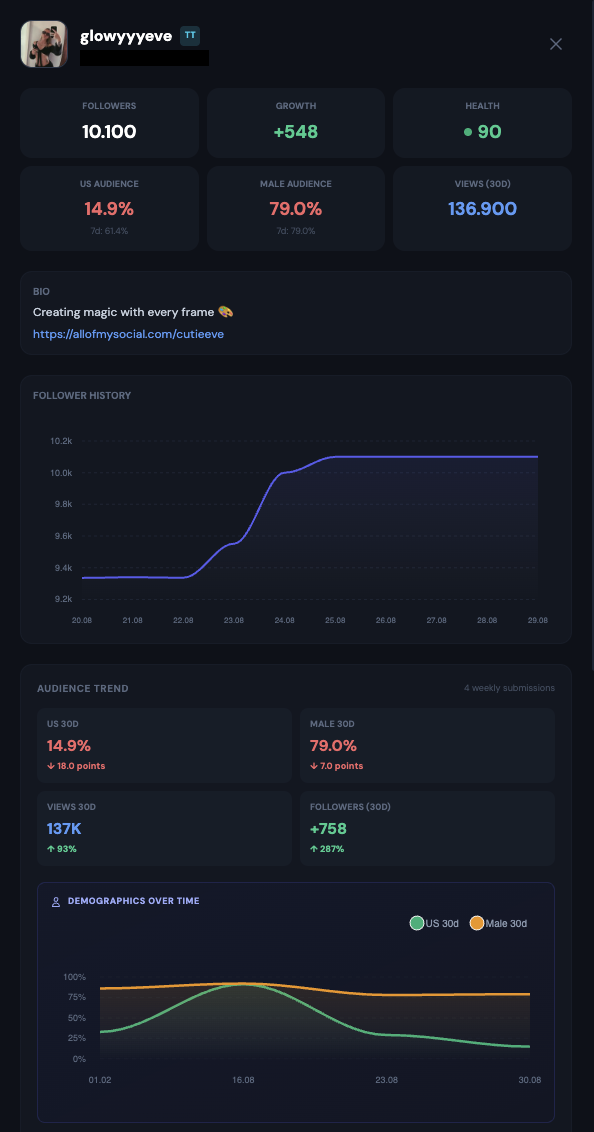Click the Views 30D up arrow indicator
This screenshot has height=1132, width=594.
[51, 849]
